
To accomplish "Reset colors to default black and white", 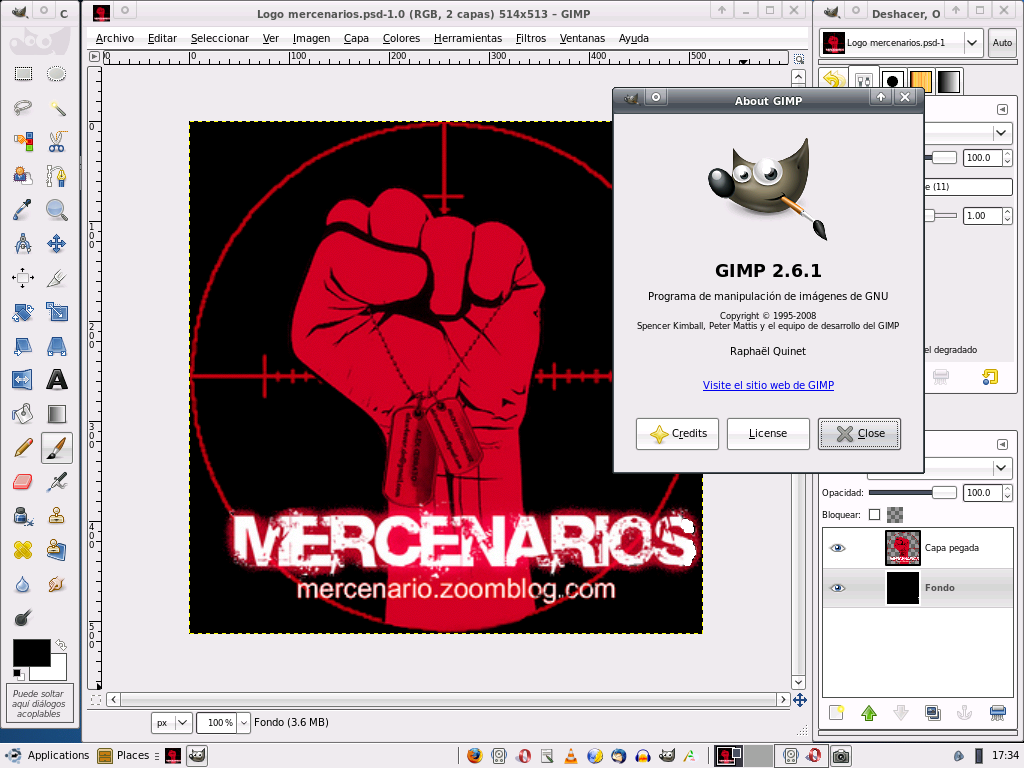I will pos(18,673).
